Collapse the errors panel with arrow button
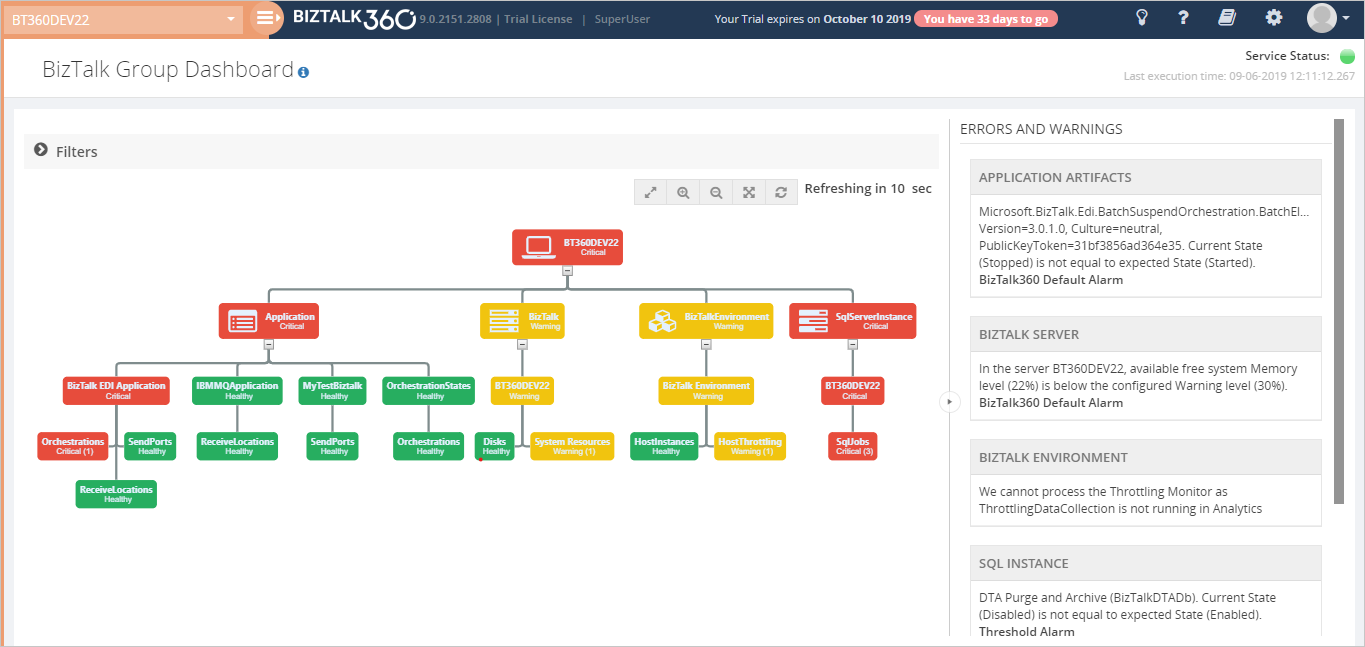The height and width of the screenshot is (647, 1365). [948, 402]
